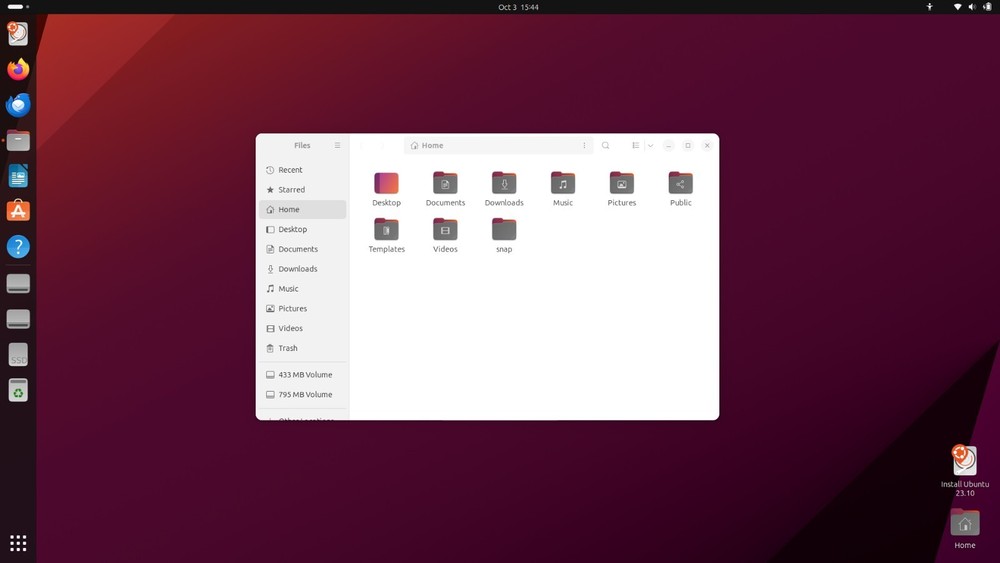This screenshot has height=563, width=1000.
Task: Select Pictures in the sidebar
Action: (302, 309)
